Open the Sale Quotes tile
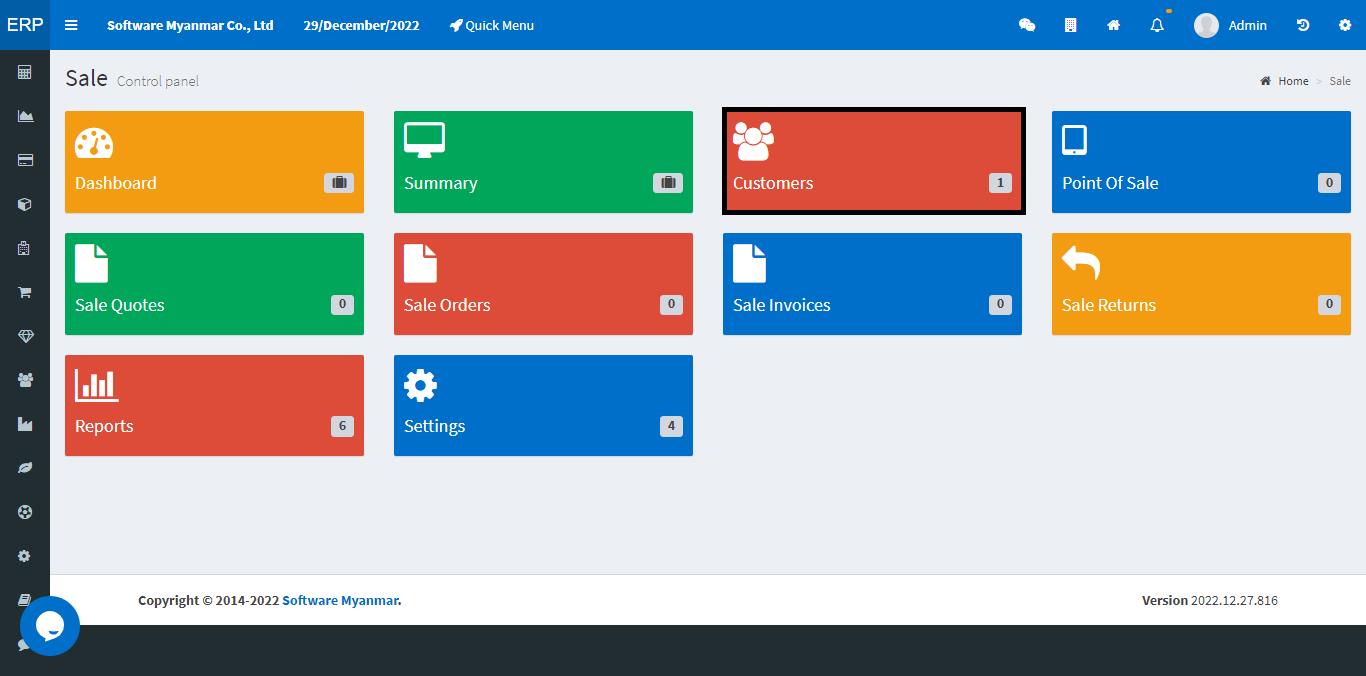1366x676 pixels. 214,284
